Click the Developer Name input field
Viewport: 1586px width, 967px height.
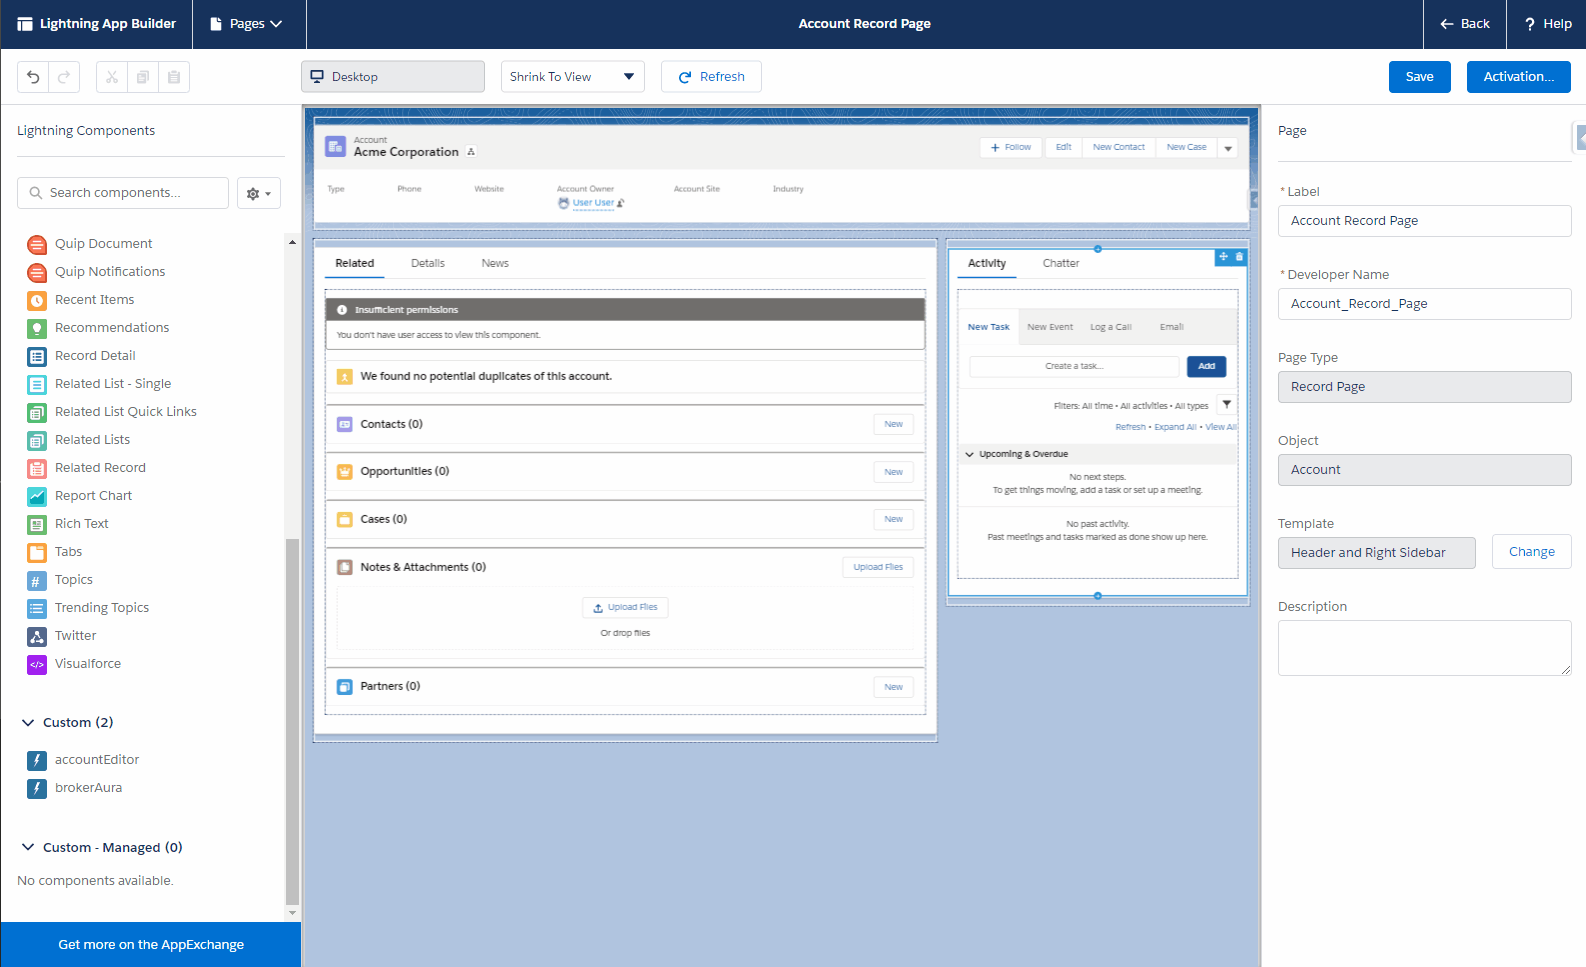[x=1424, y=304]
